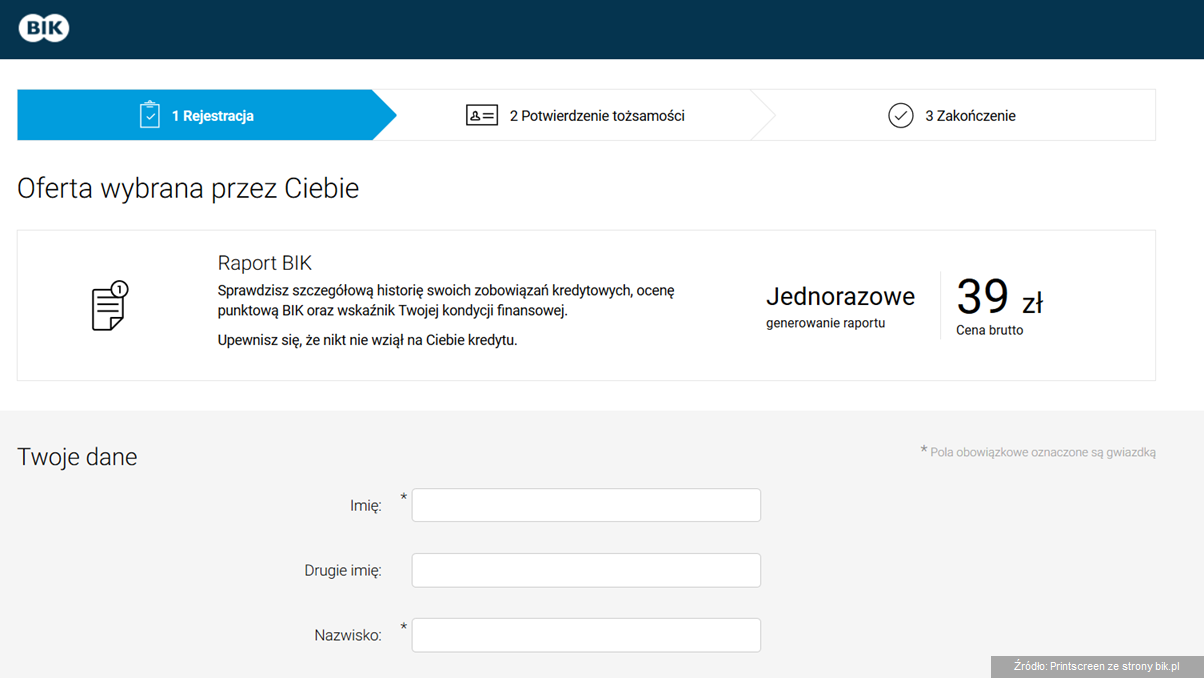Viewport: 1204px width, 679px height.
Task: Click the "Twoje dane" section heading
Action: 77,457
